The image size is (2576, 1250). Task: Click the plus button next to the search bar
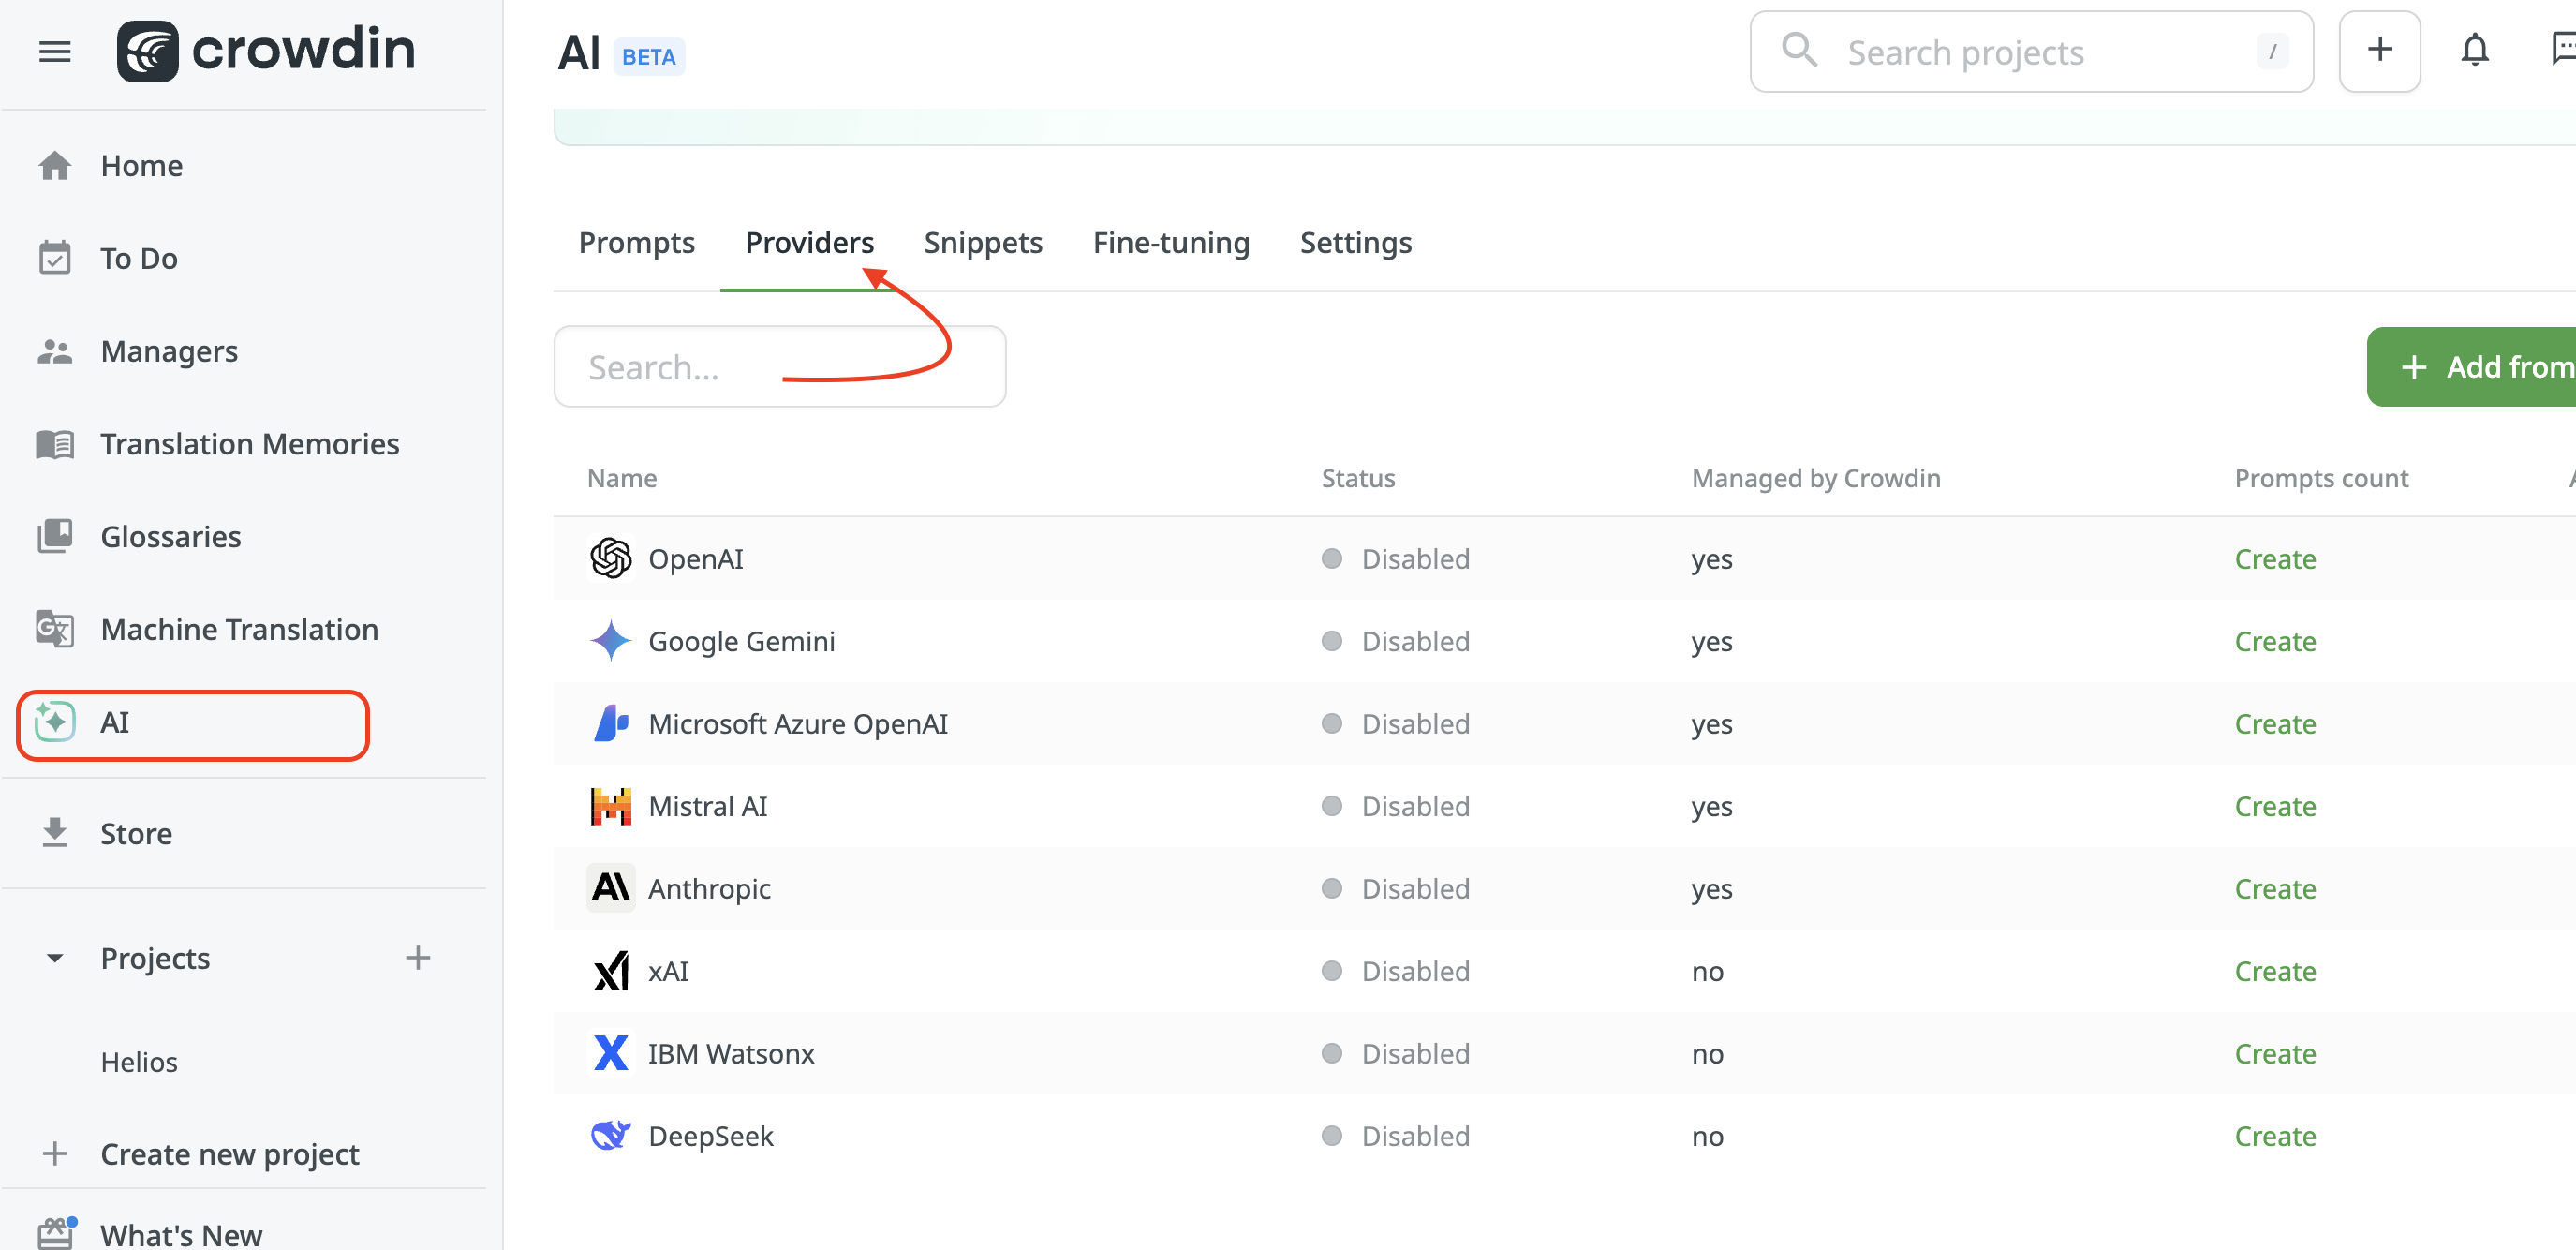tap(2379, 50)
